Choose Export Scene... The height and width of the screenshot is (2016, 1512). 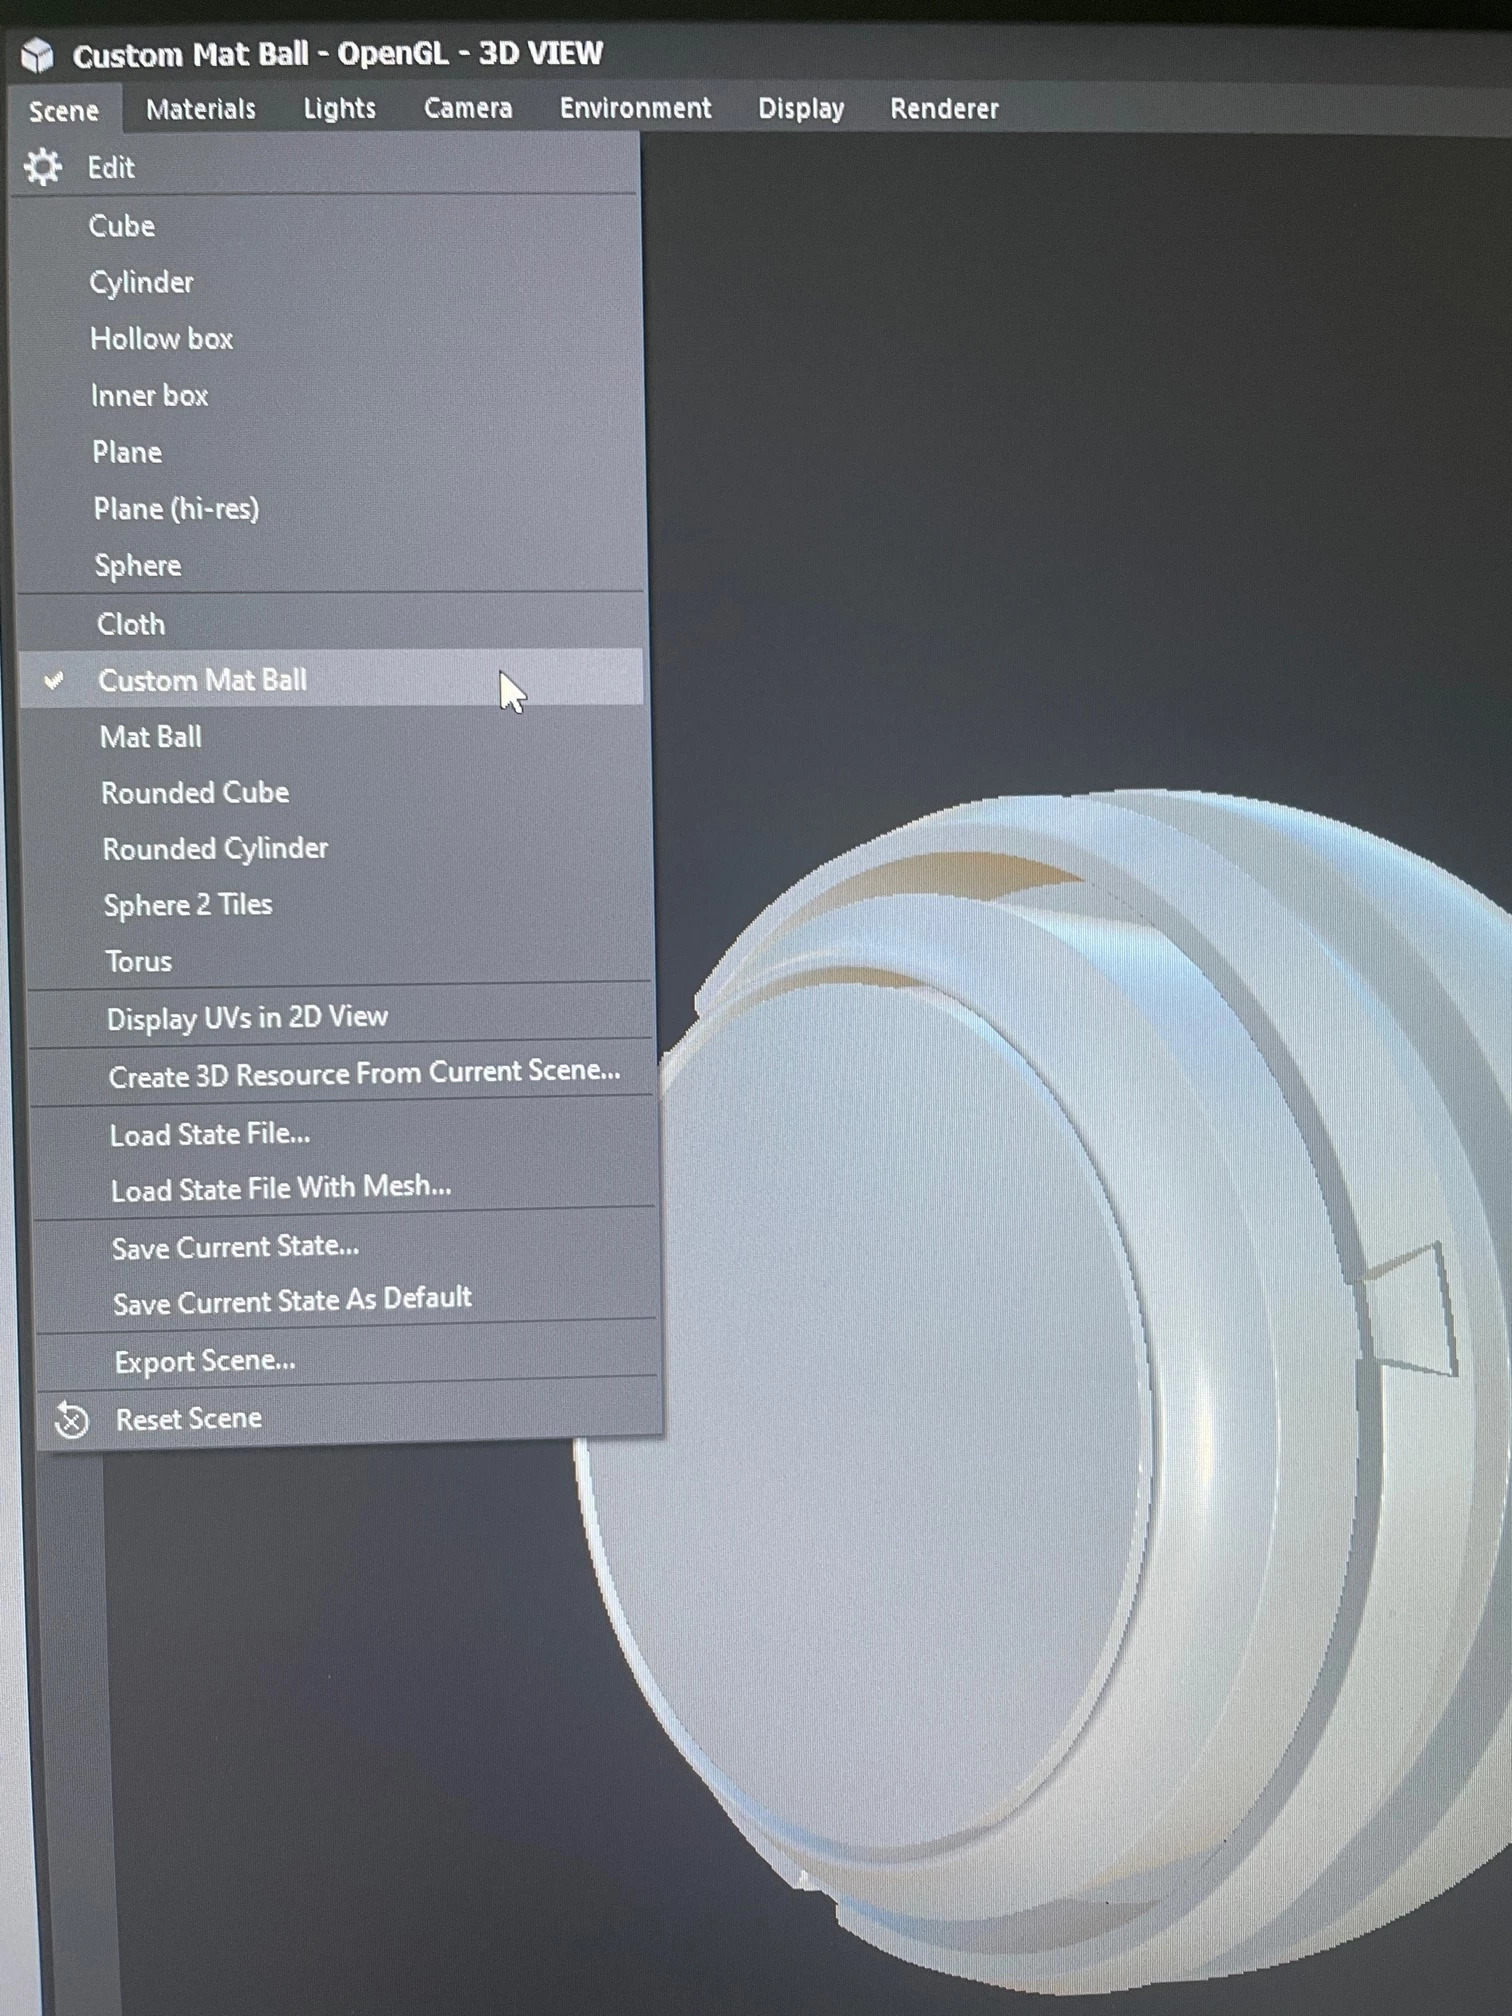tap(347, 1361)
